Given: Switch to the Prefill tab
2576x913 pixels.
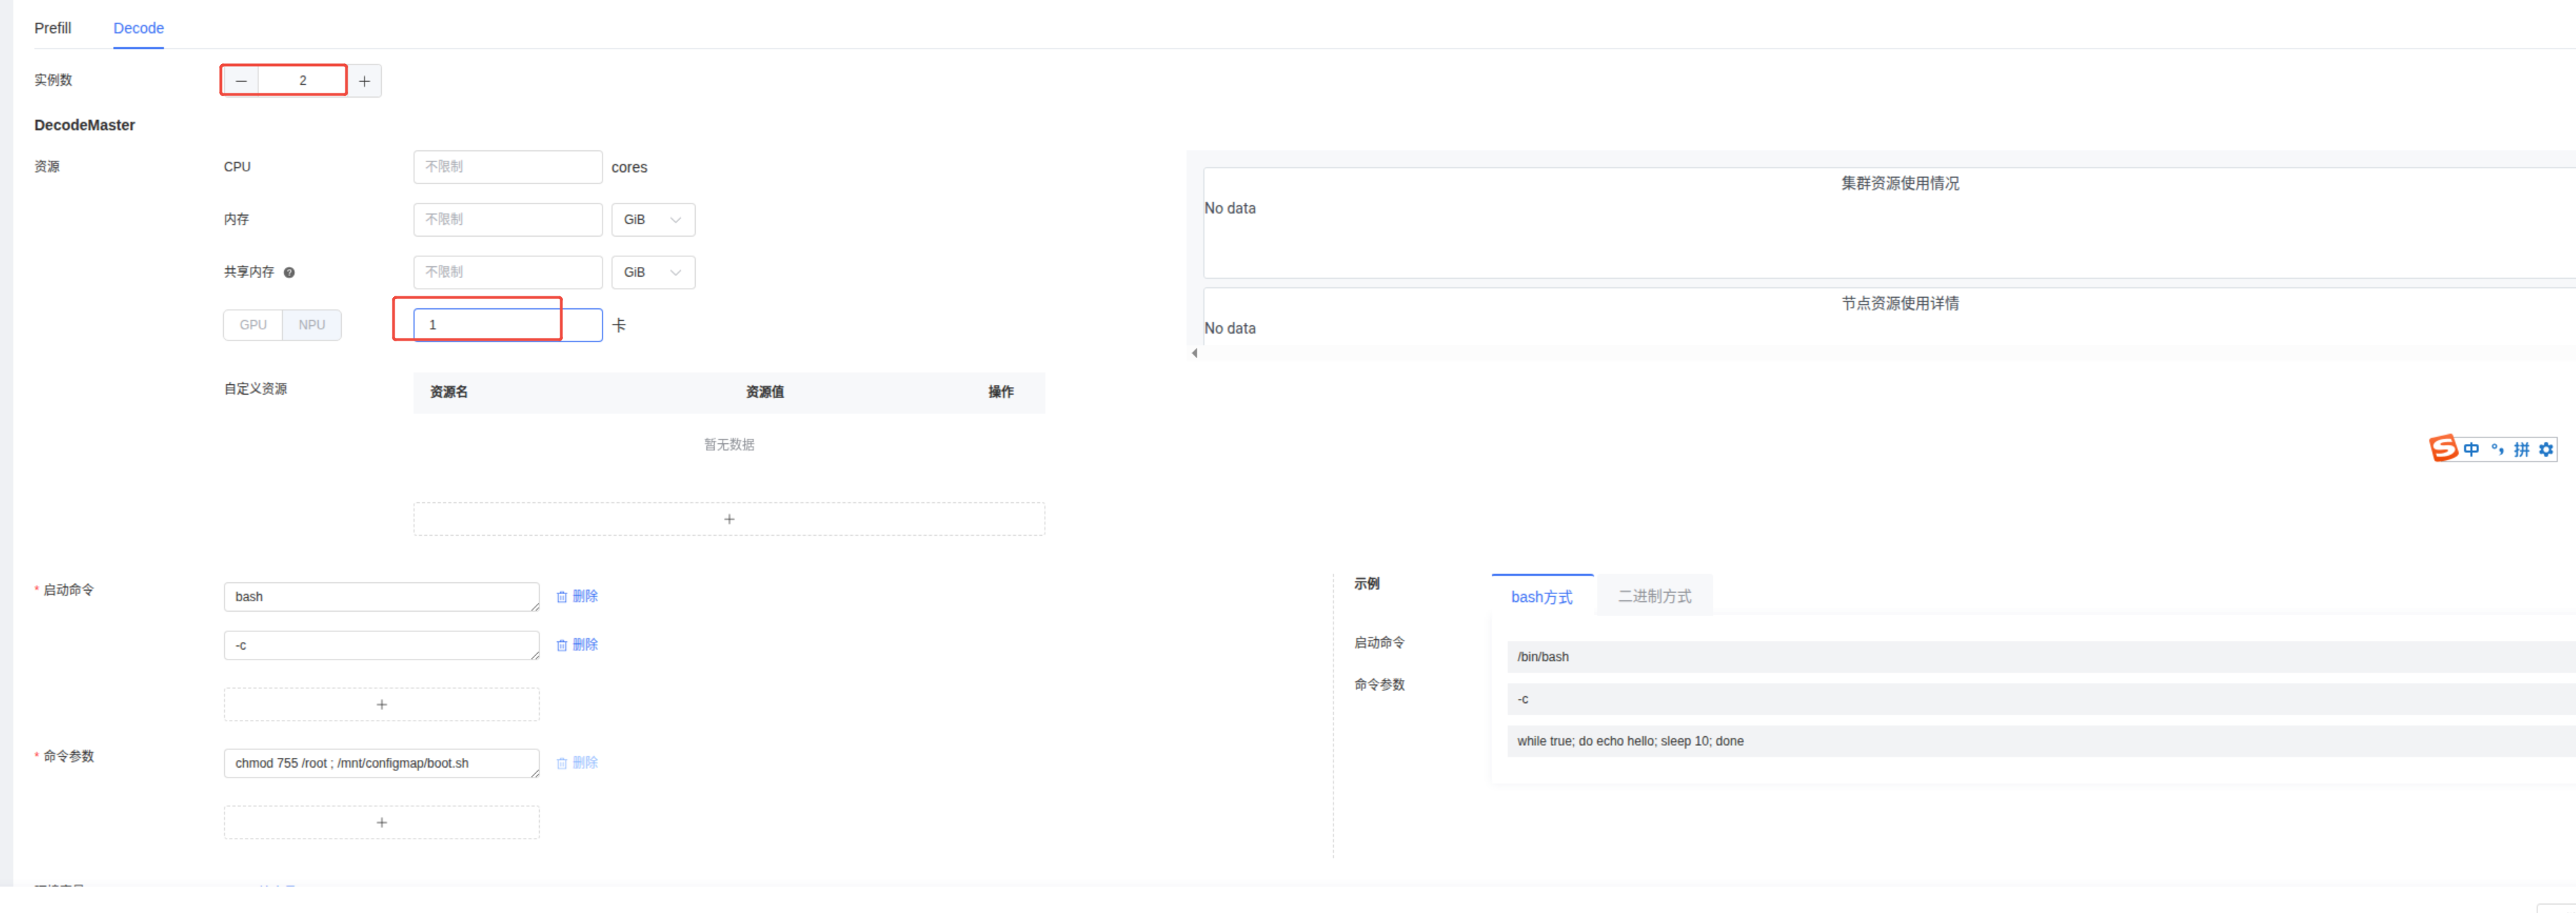Looking at the screenshot, I should 52,28.
